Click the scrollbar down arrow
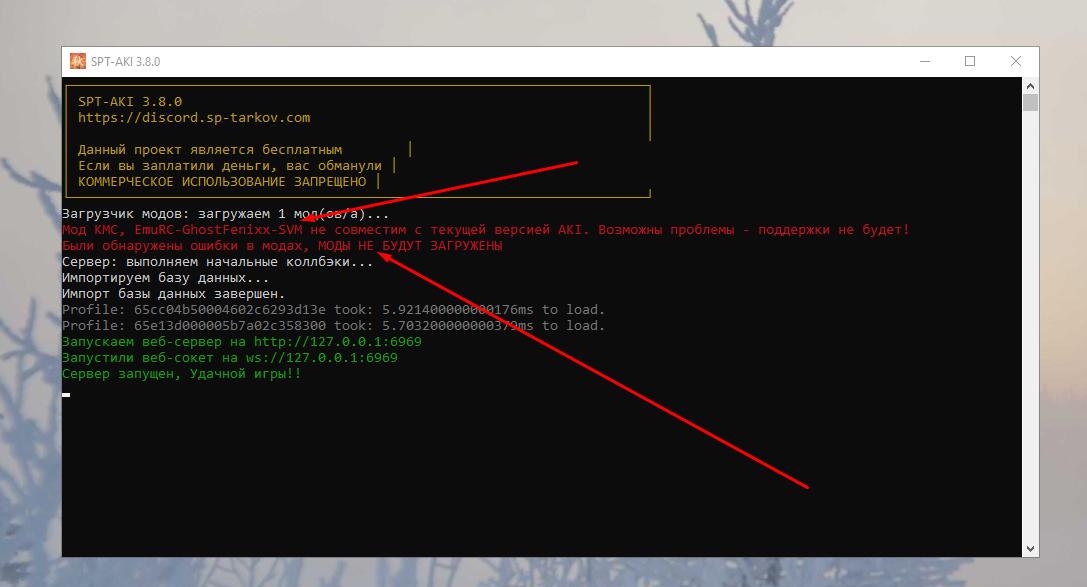The height and width of the screenshot is (587, 1087). [x=1030, y=548]
